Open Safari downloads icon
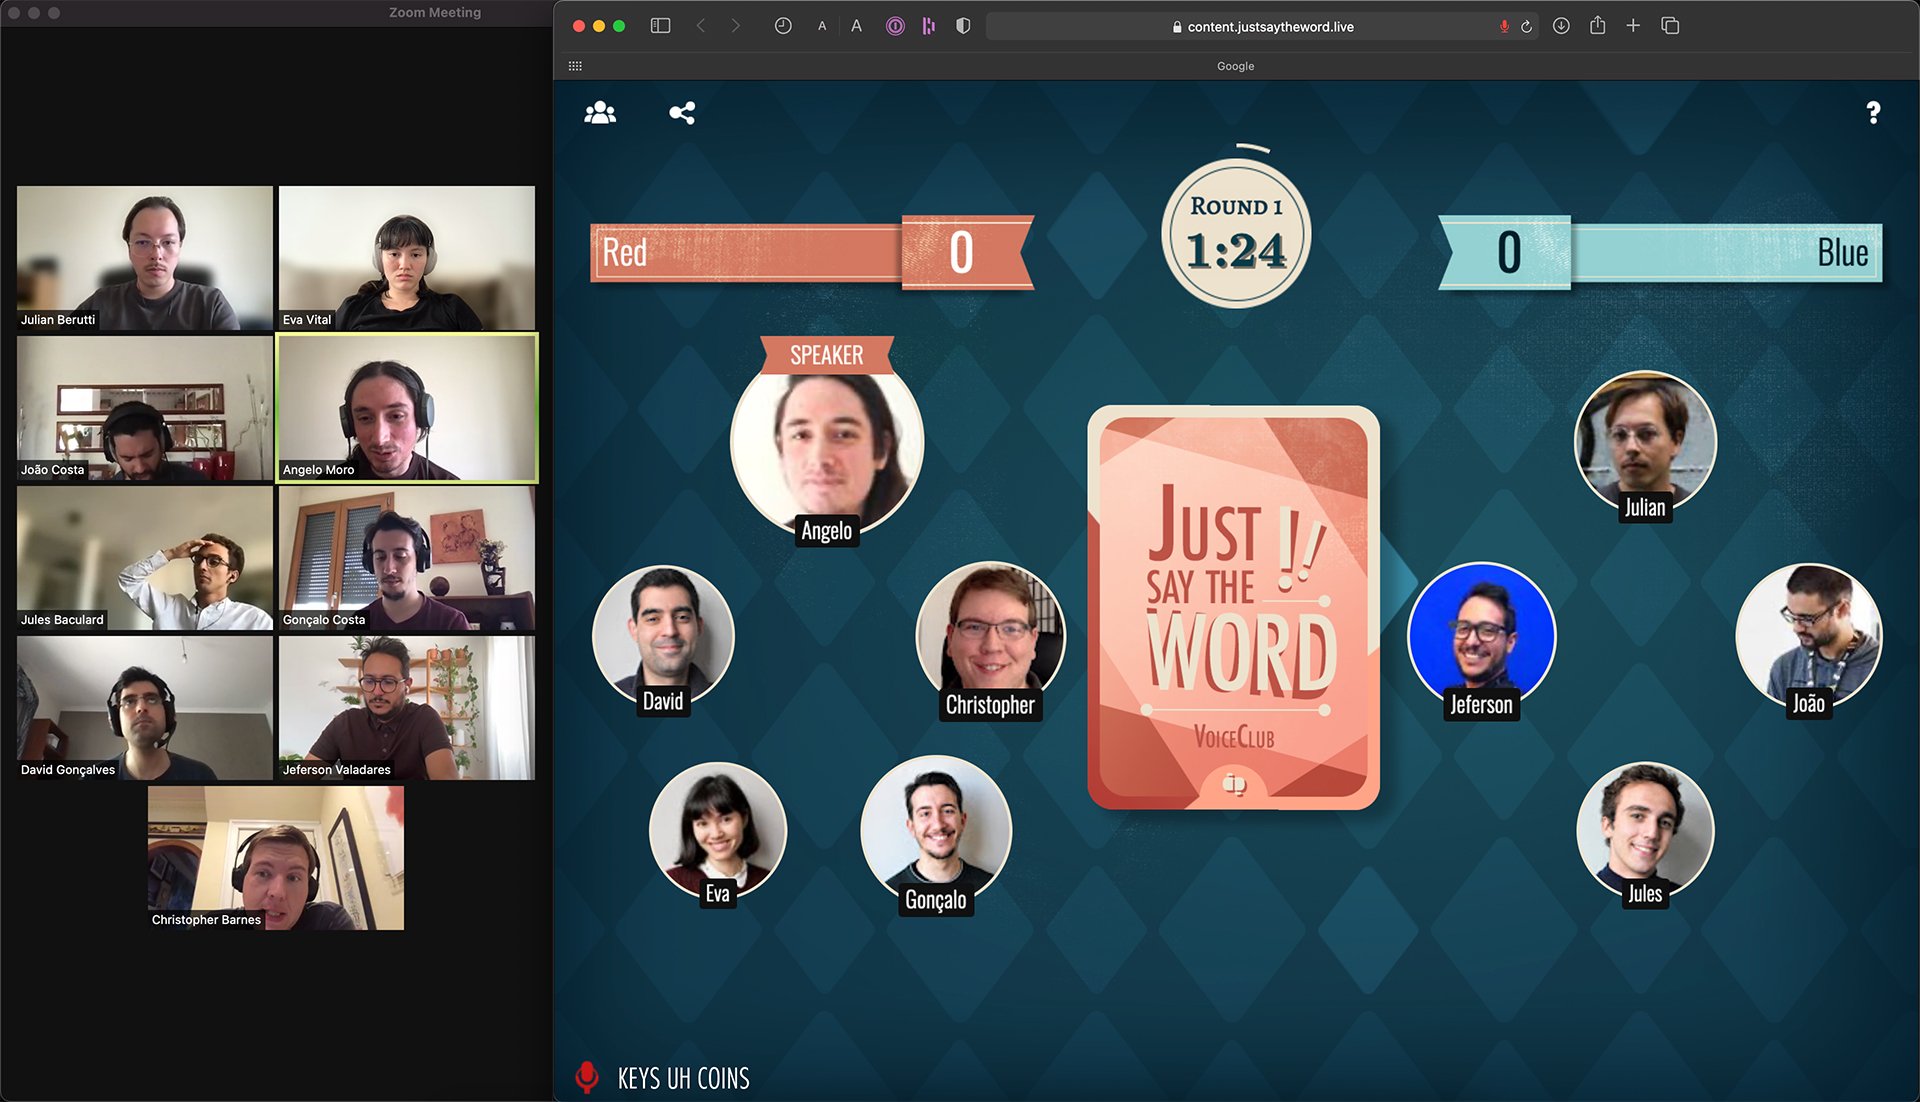This screenshot has height=1102, width=1920. coord(1561,26)
